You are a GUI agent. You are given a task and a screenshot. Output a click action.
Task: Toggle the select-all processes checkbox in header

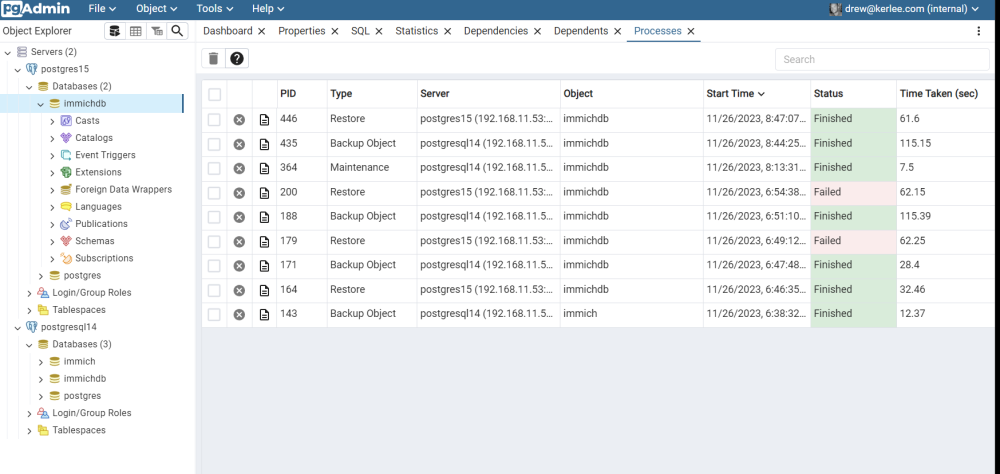[x=214, y=94]
